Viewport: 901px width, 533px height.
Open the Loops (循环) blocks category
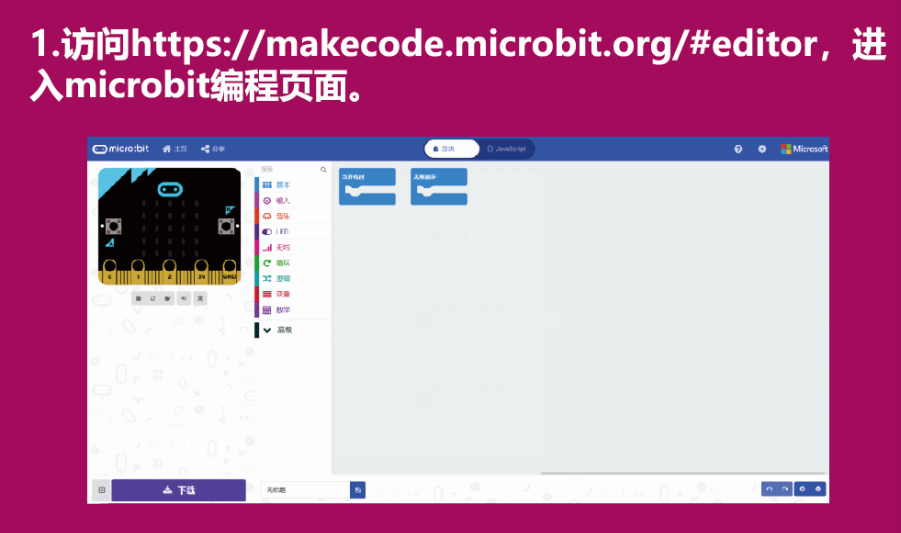click(x=293, y=262)
